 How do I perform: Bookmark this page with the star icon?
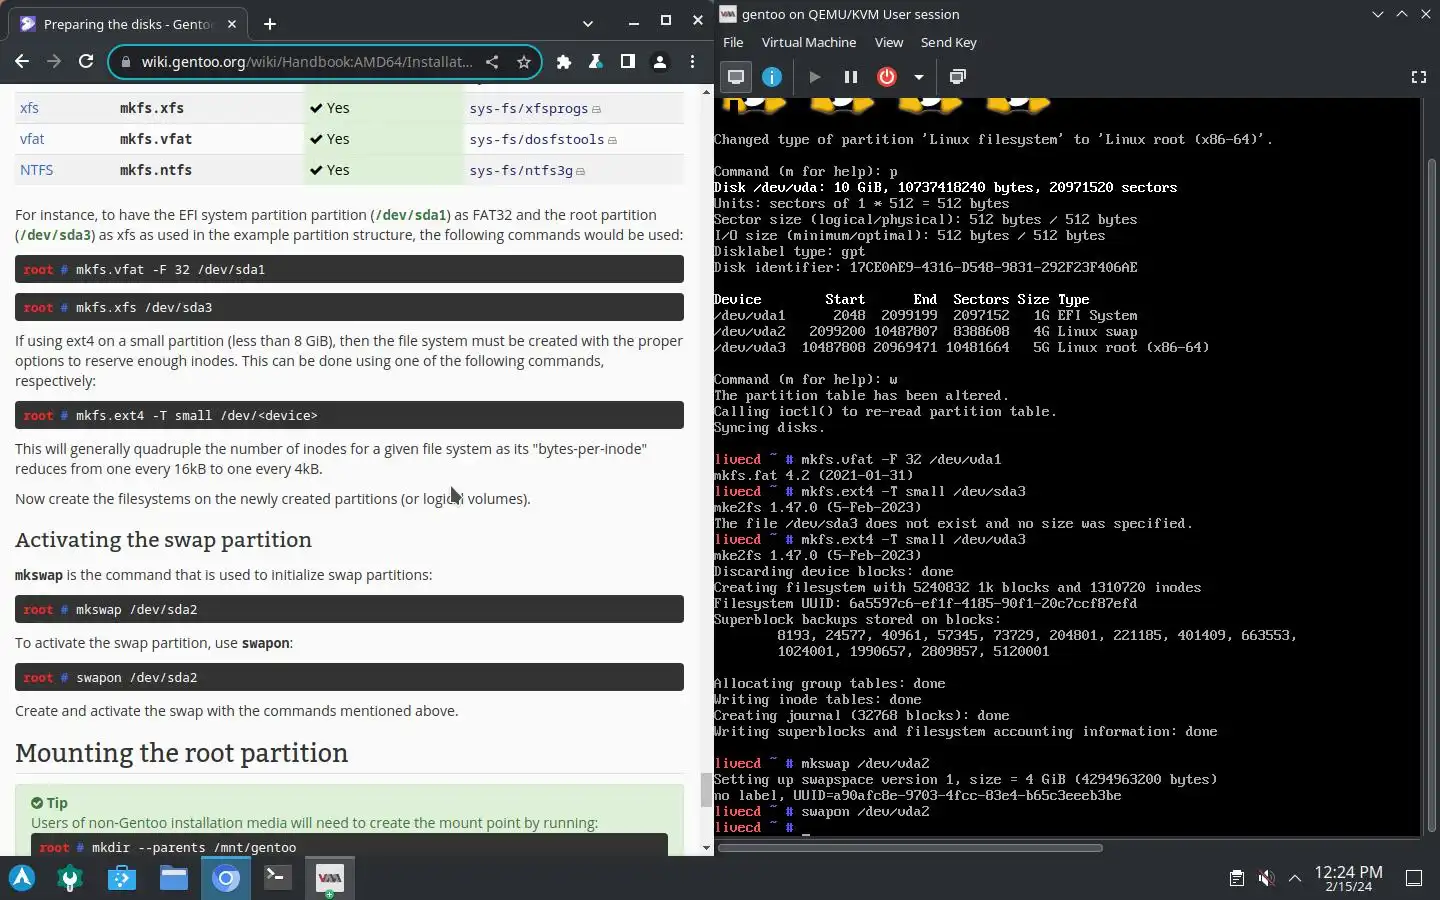click(x=523, y=62)
